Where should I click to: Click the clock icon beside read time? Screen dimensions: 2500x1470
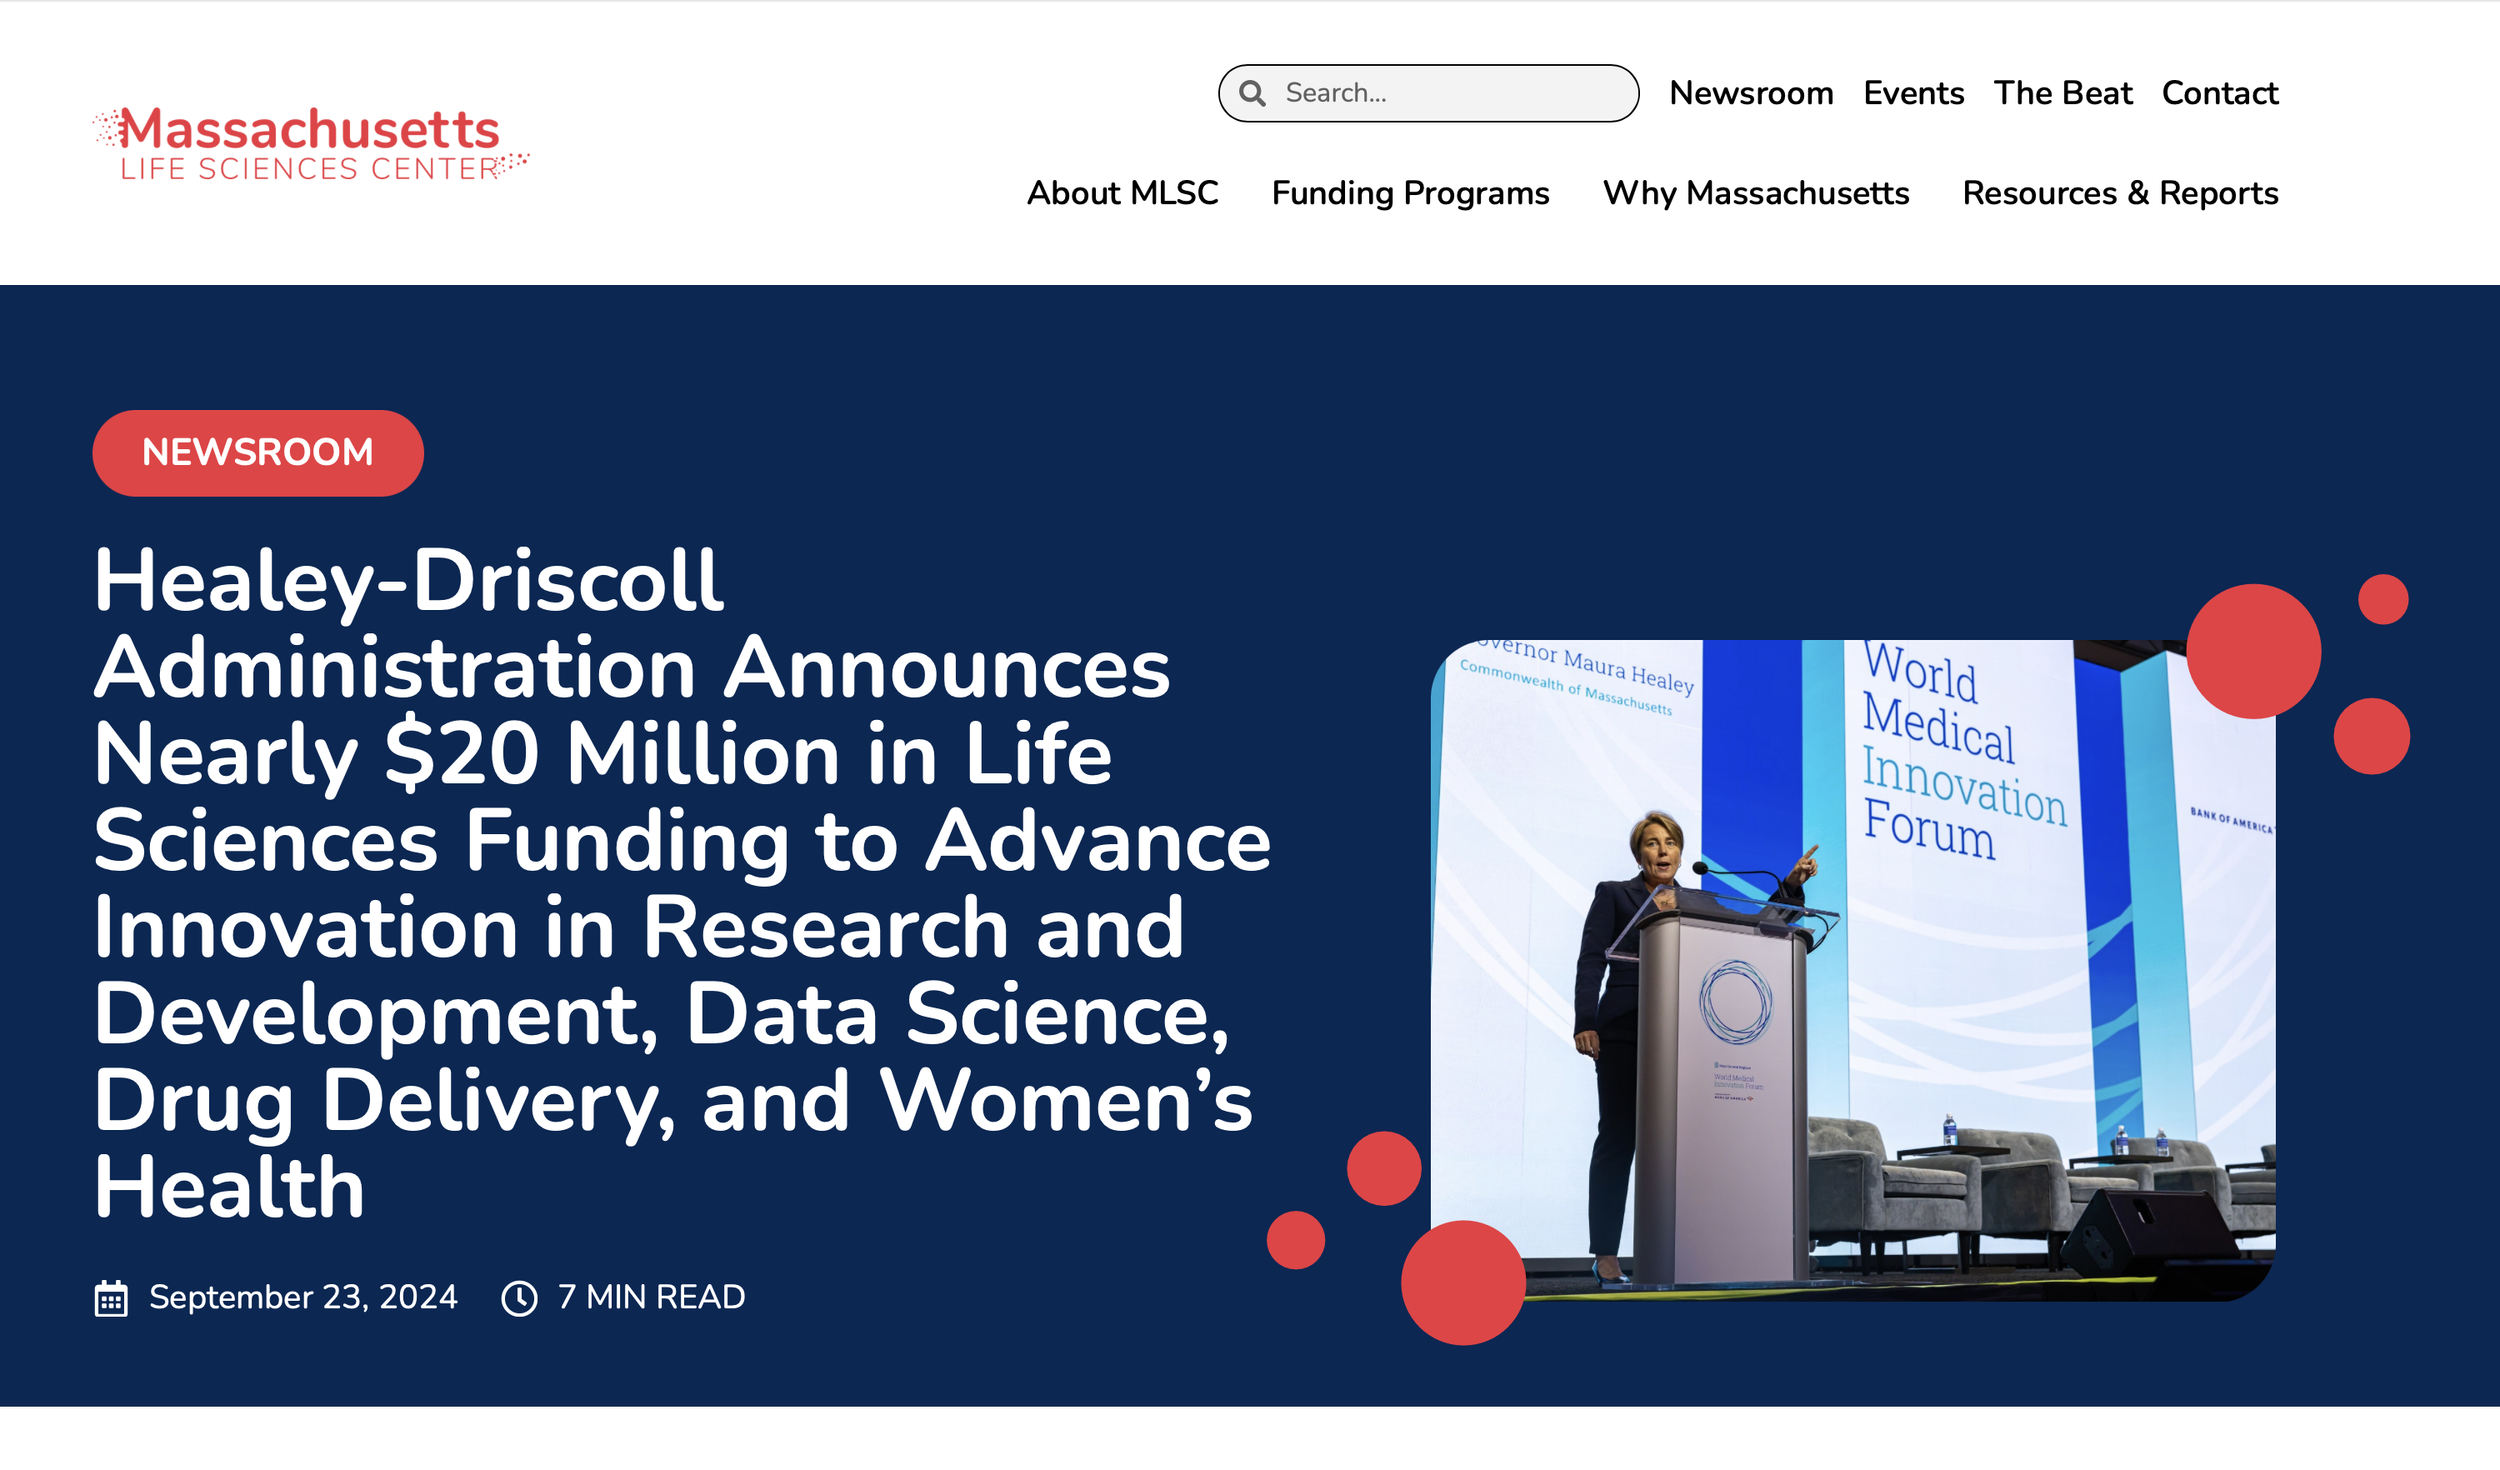(519, 1298)
